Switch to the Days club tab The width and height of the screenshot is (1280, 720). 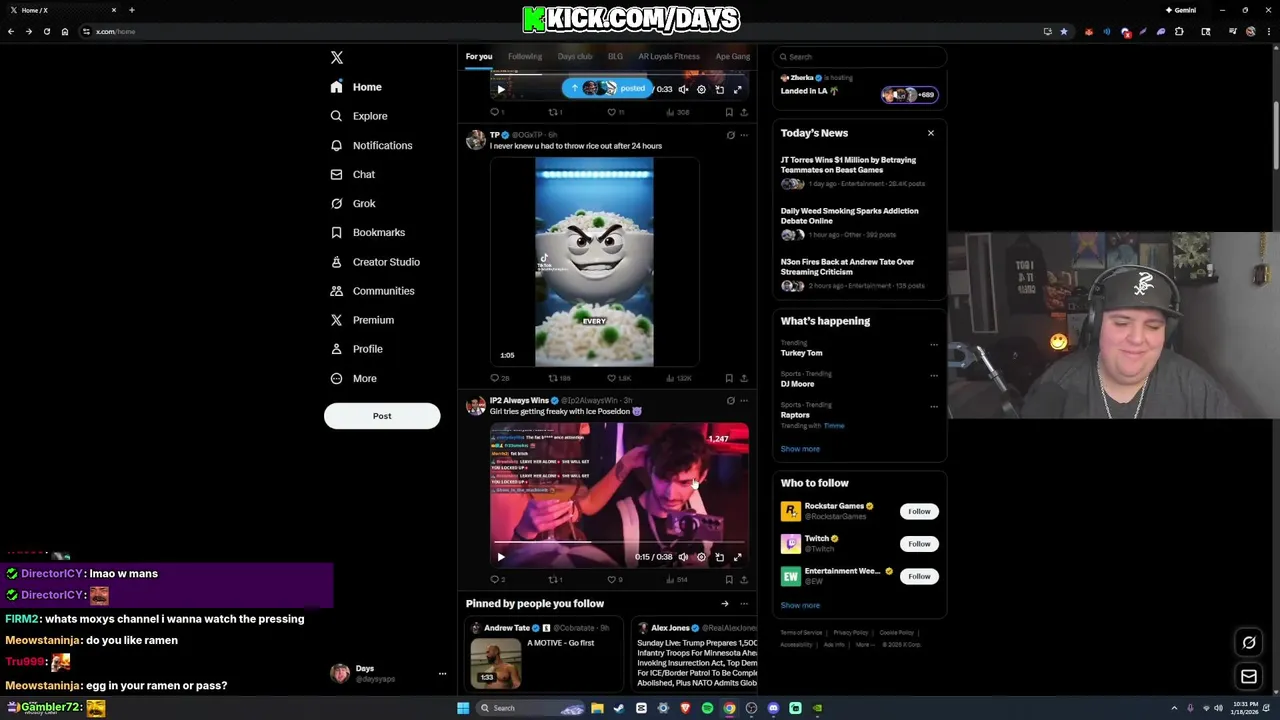pyautogui.click(x=575, y=57)
